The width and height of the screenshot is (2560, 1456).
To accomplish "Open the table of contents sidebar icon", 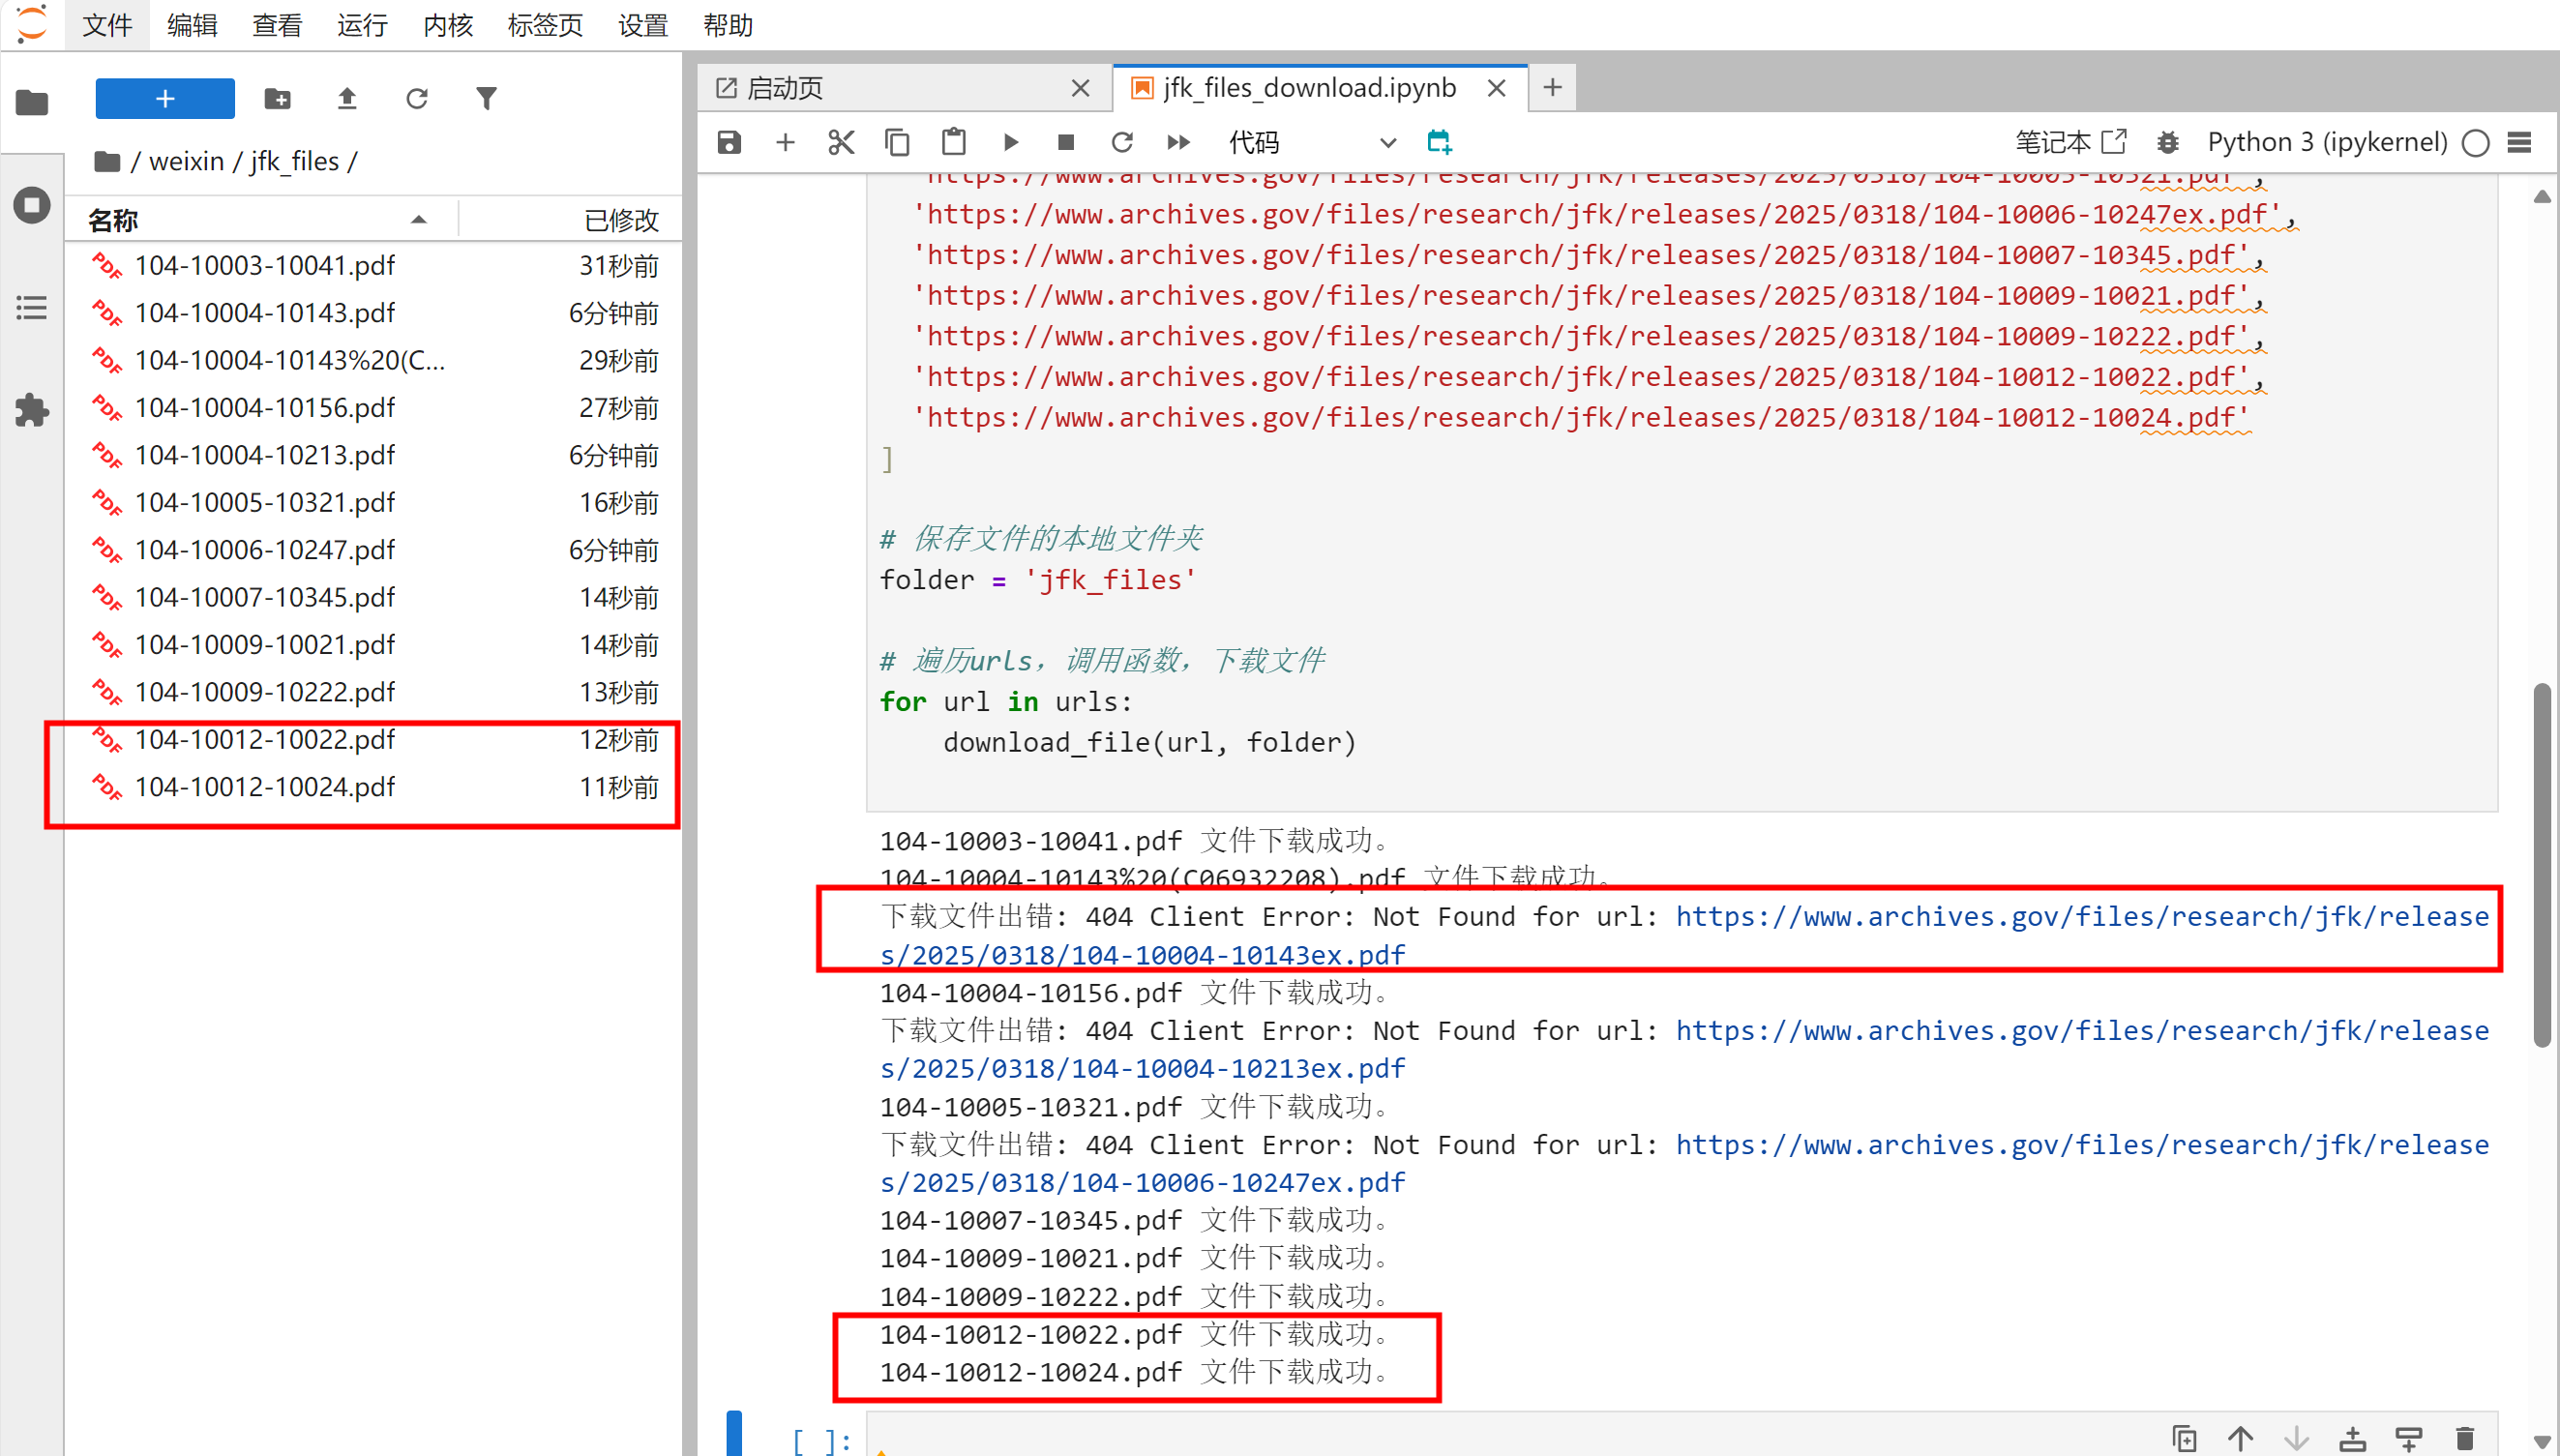I will point(32,307).
